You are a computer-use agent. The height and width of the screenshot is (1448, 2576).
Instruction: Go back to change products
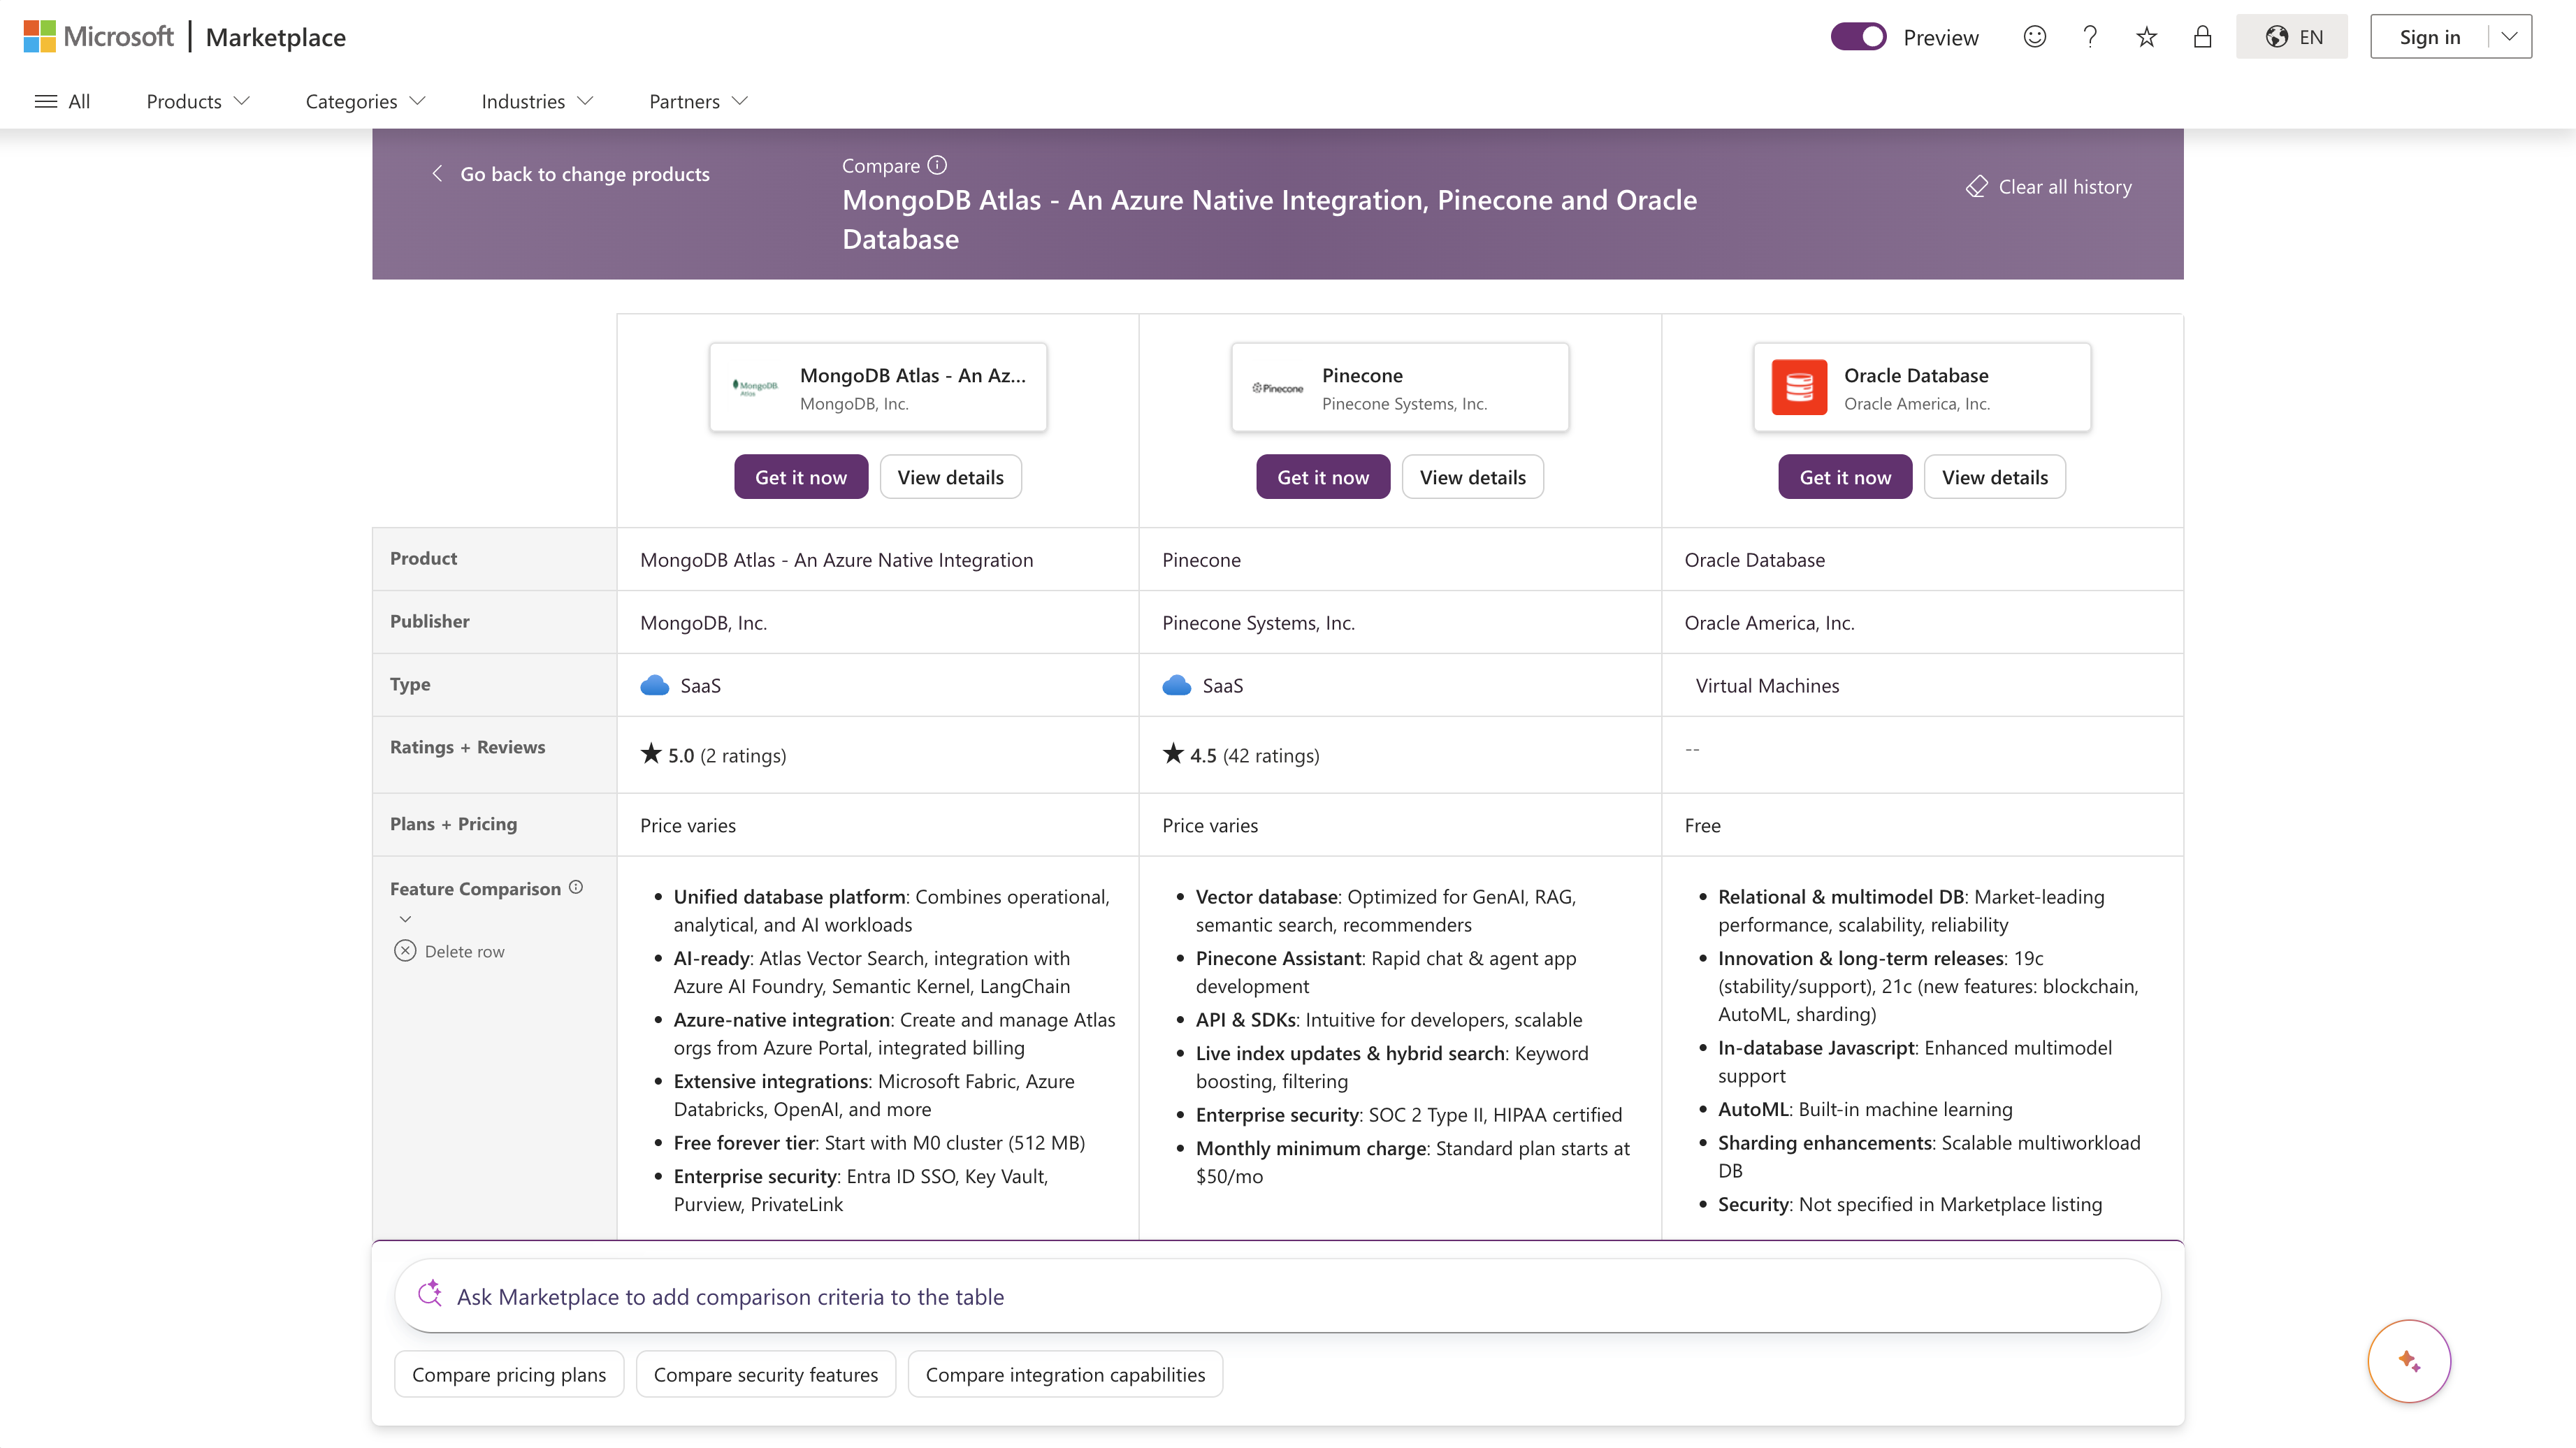click(570, 174)
